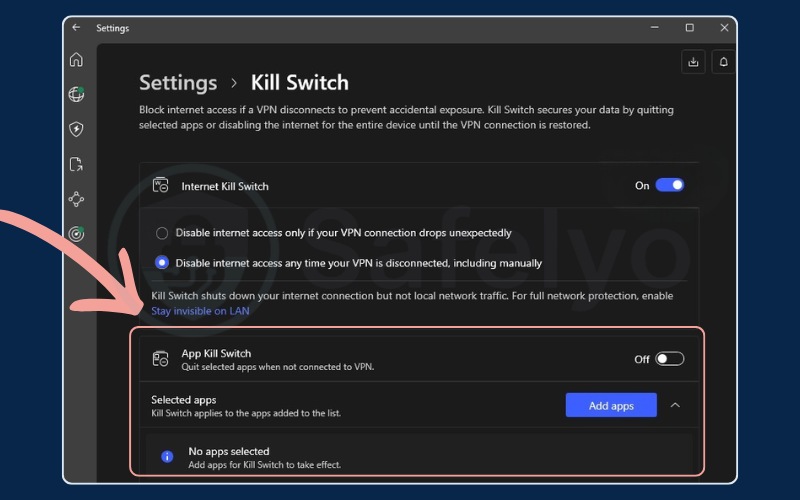Click the blue info icon beside No apps selected

click(167, 457)
